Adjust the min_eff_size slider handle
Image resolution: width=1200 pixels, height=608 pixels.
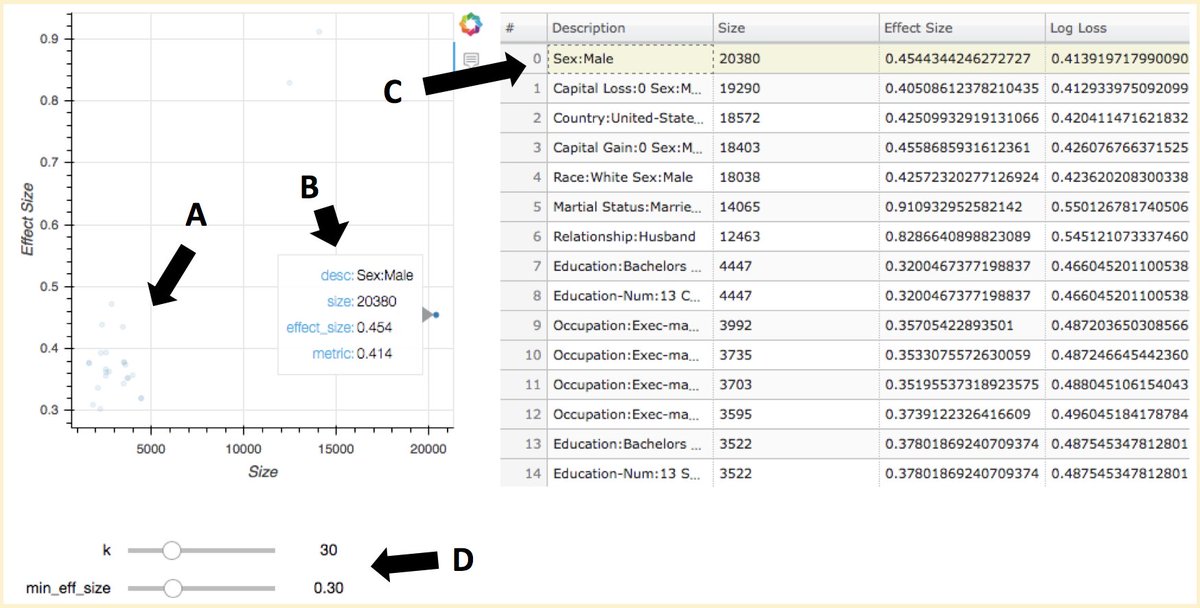point(171,588)
